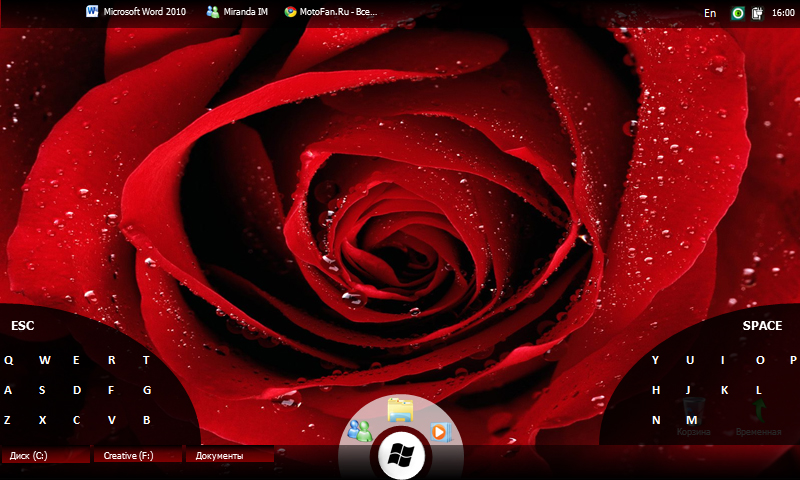This screenshot has height=480, width=800.
Task: Tap the A key
Action: 8,390
